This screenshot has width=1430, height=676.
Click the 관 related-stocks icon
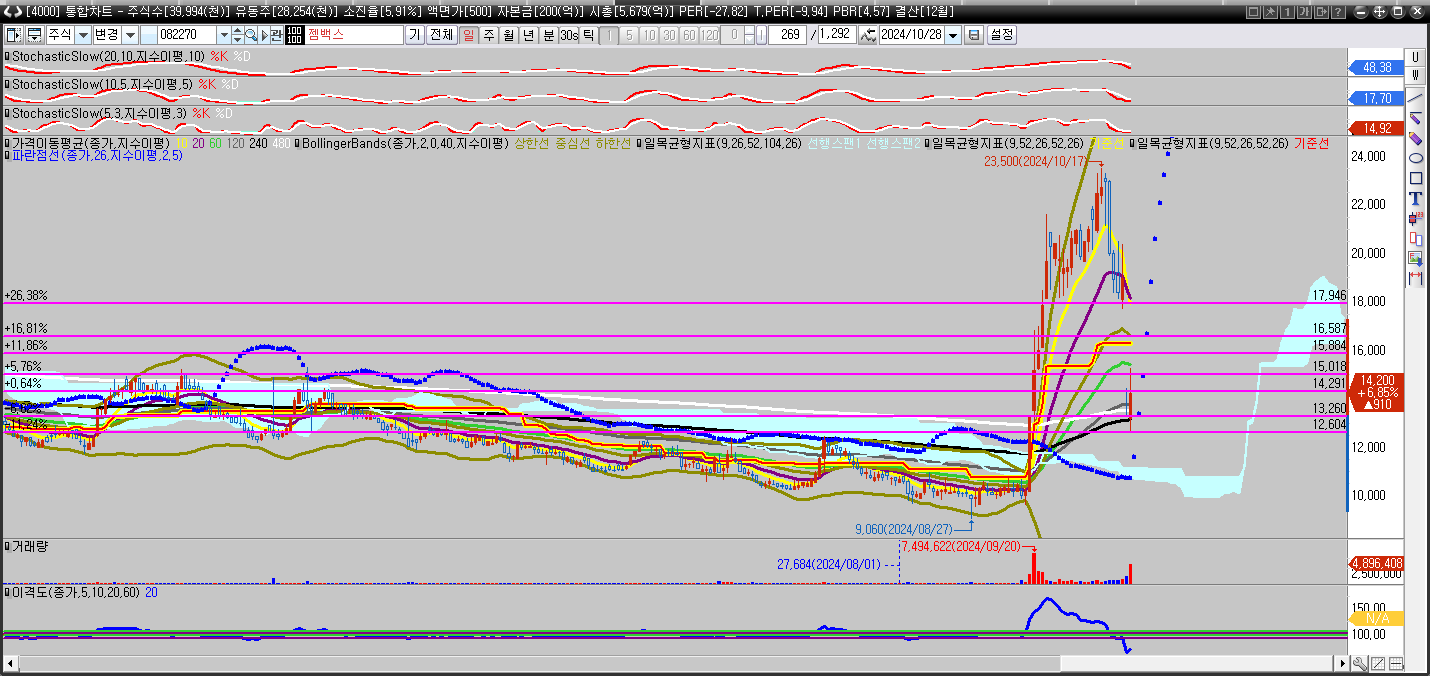[x=276, y=35]
